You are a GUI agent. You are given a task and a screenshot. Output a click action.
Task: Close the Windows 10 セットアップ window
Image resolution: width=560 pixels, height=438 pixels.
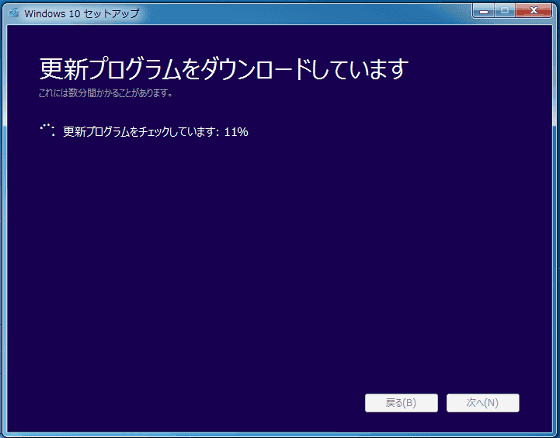coord(533,10)
